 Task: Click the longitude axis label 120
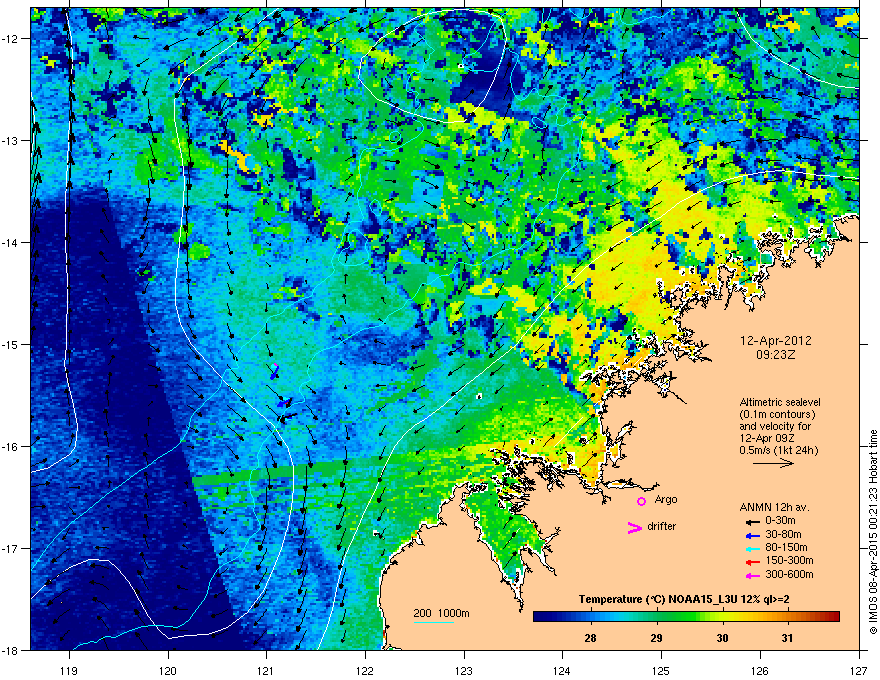pos(168,671)
